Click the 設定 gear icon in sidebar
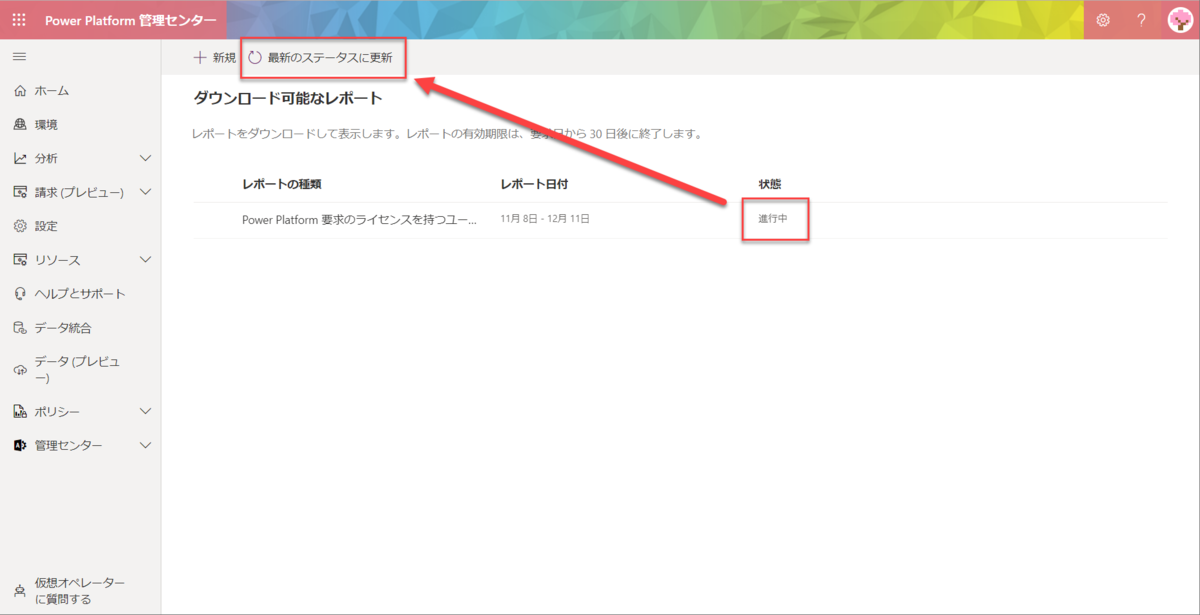Viewport: 1200px width, 615px height. (x=20, y=226)
